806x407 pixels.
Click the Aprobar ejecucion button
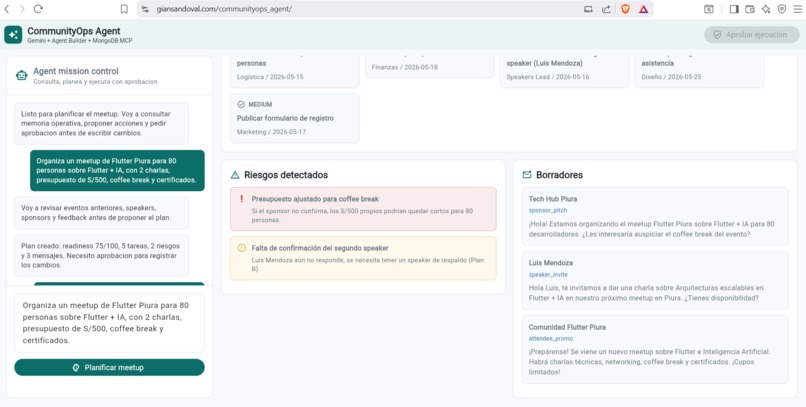[x=751, y=34]
